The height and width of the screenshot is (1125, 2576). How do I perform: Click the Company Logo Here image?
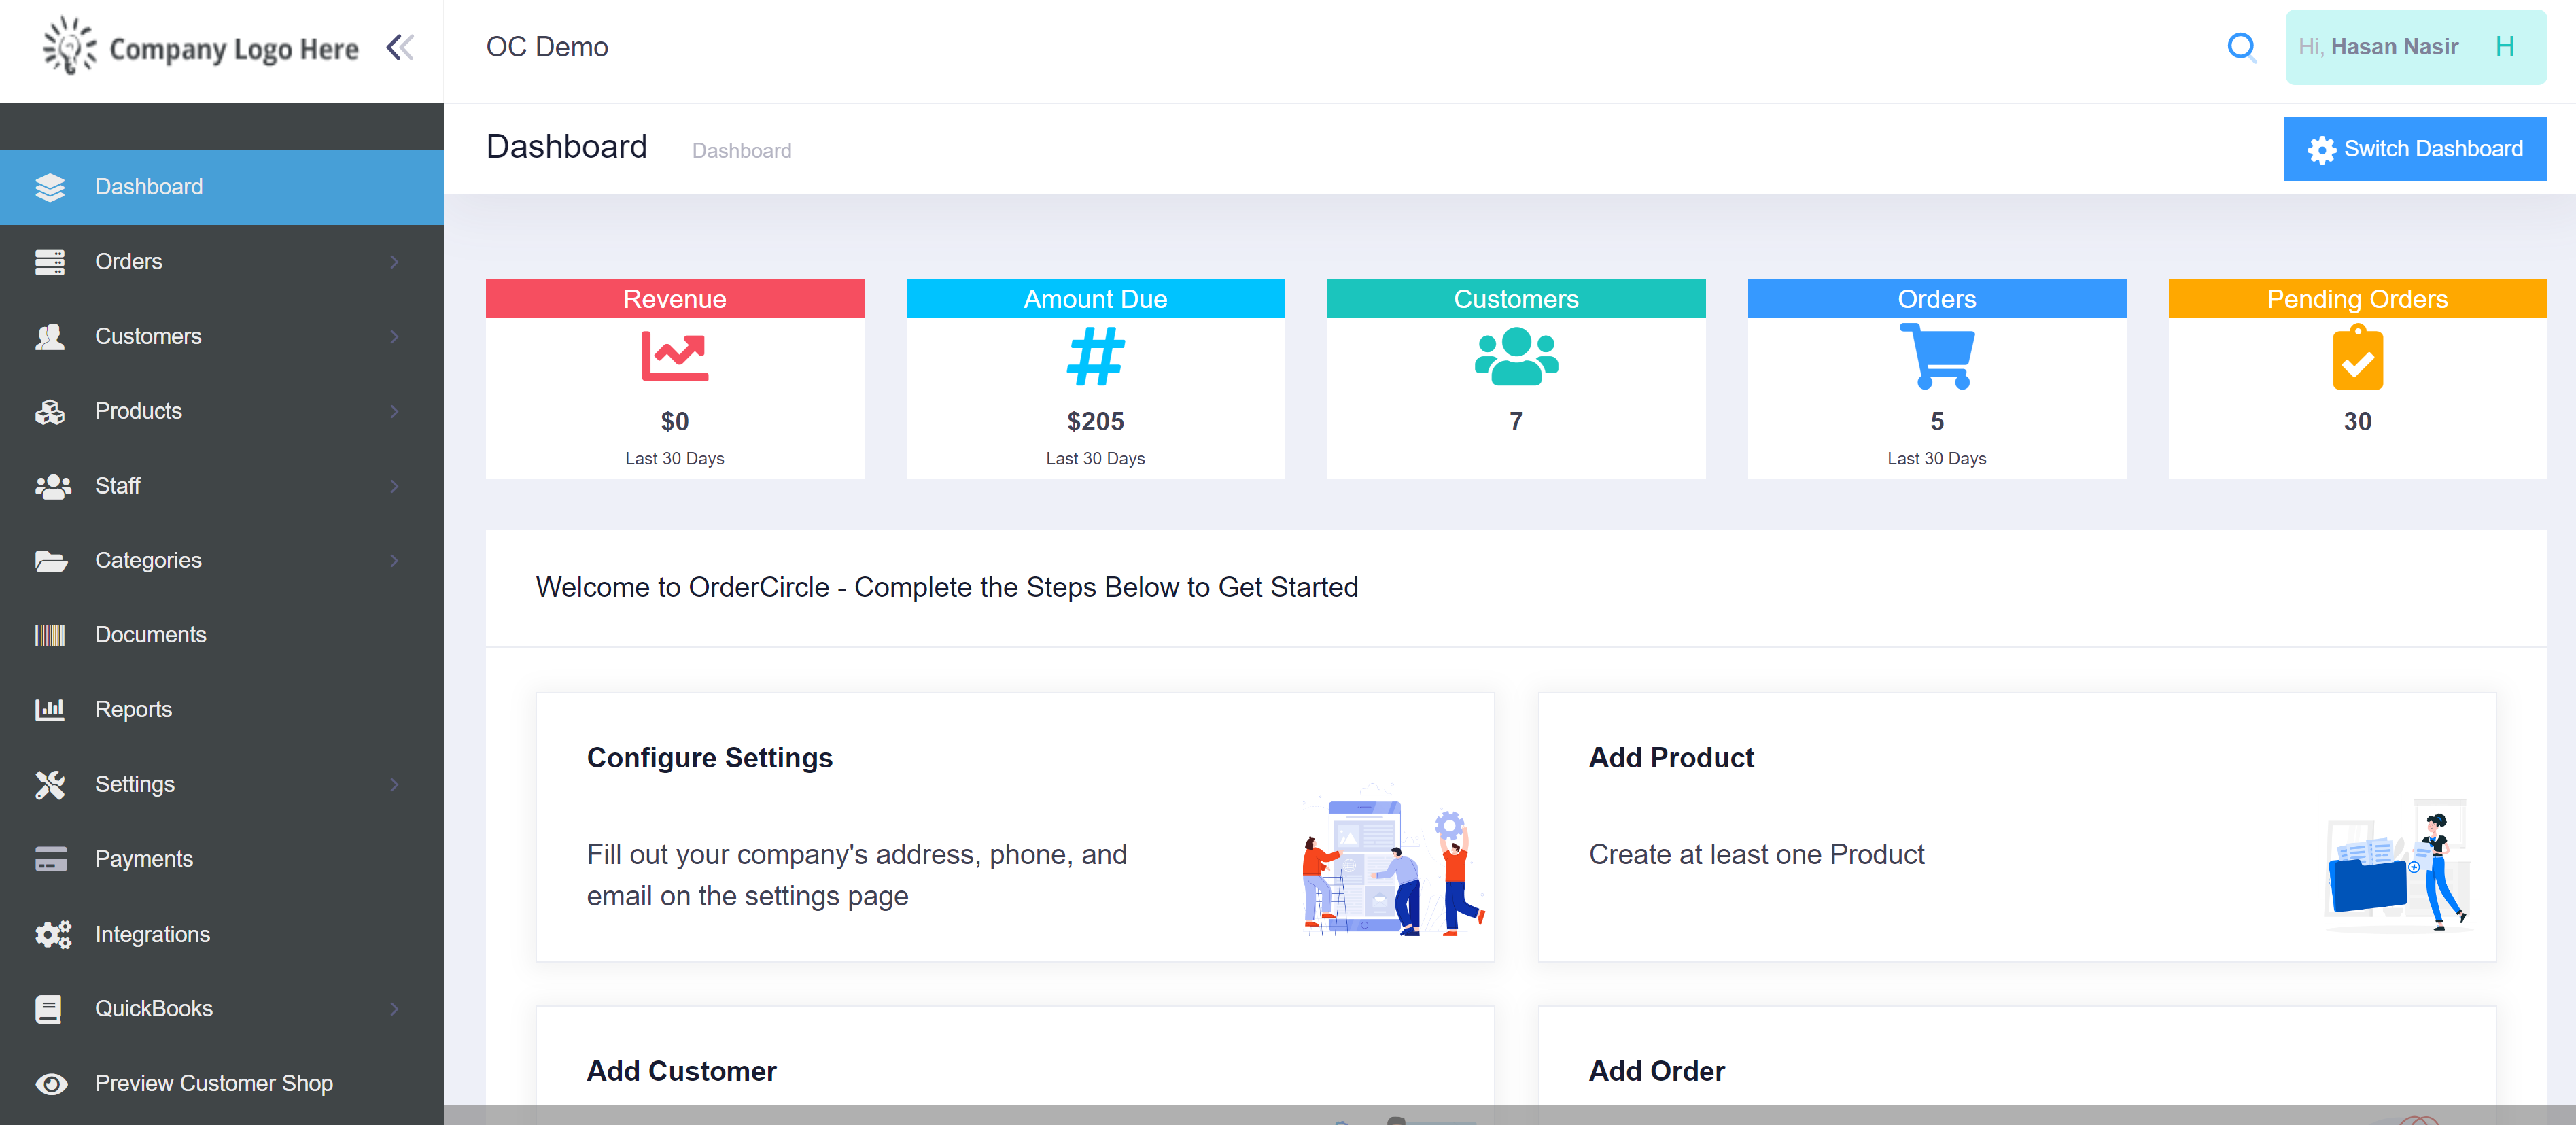[200, 46]
